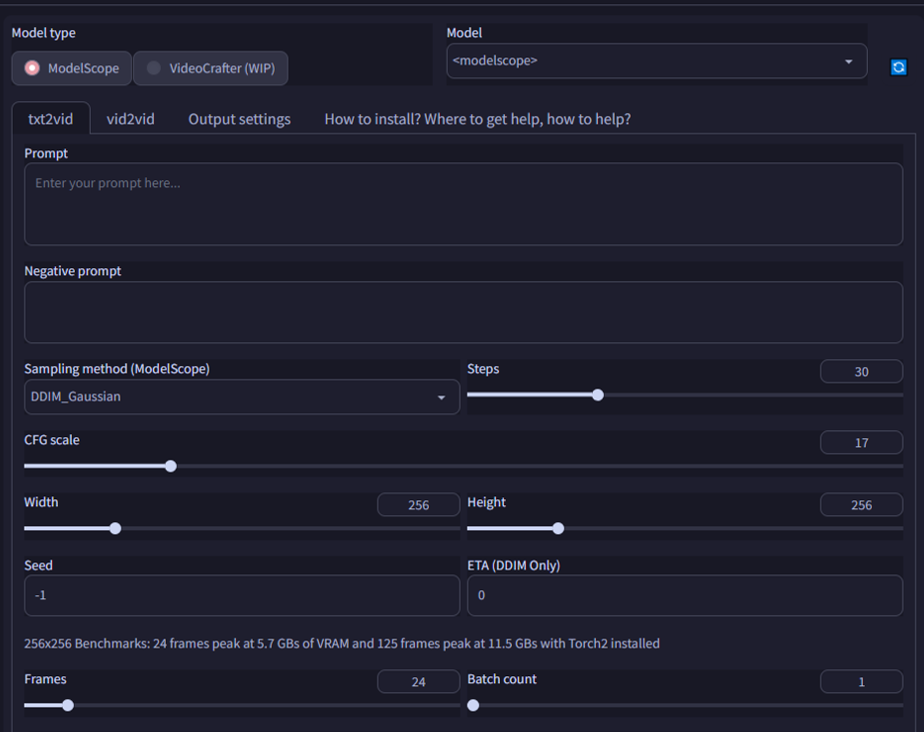
Task: Click the Frames slider handle
Action: (68, 705)
